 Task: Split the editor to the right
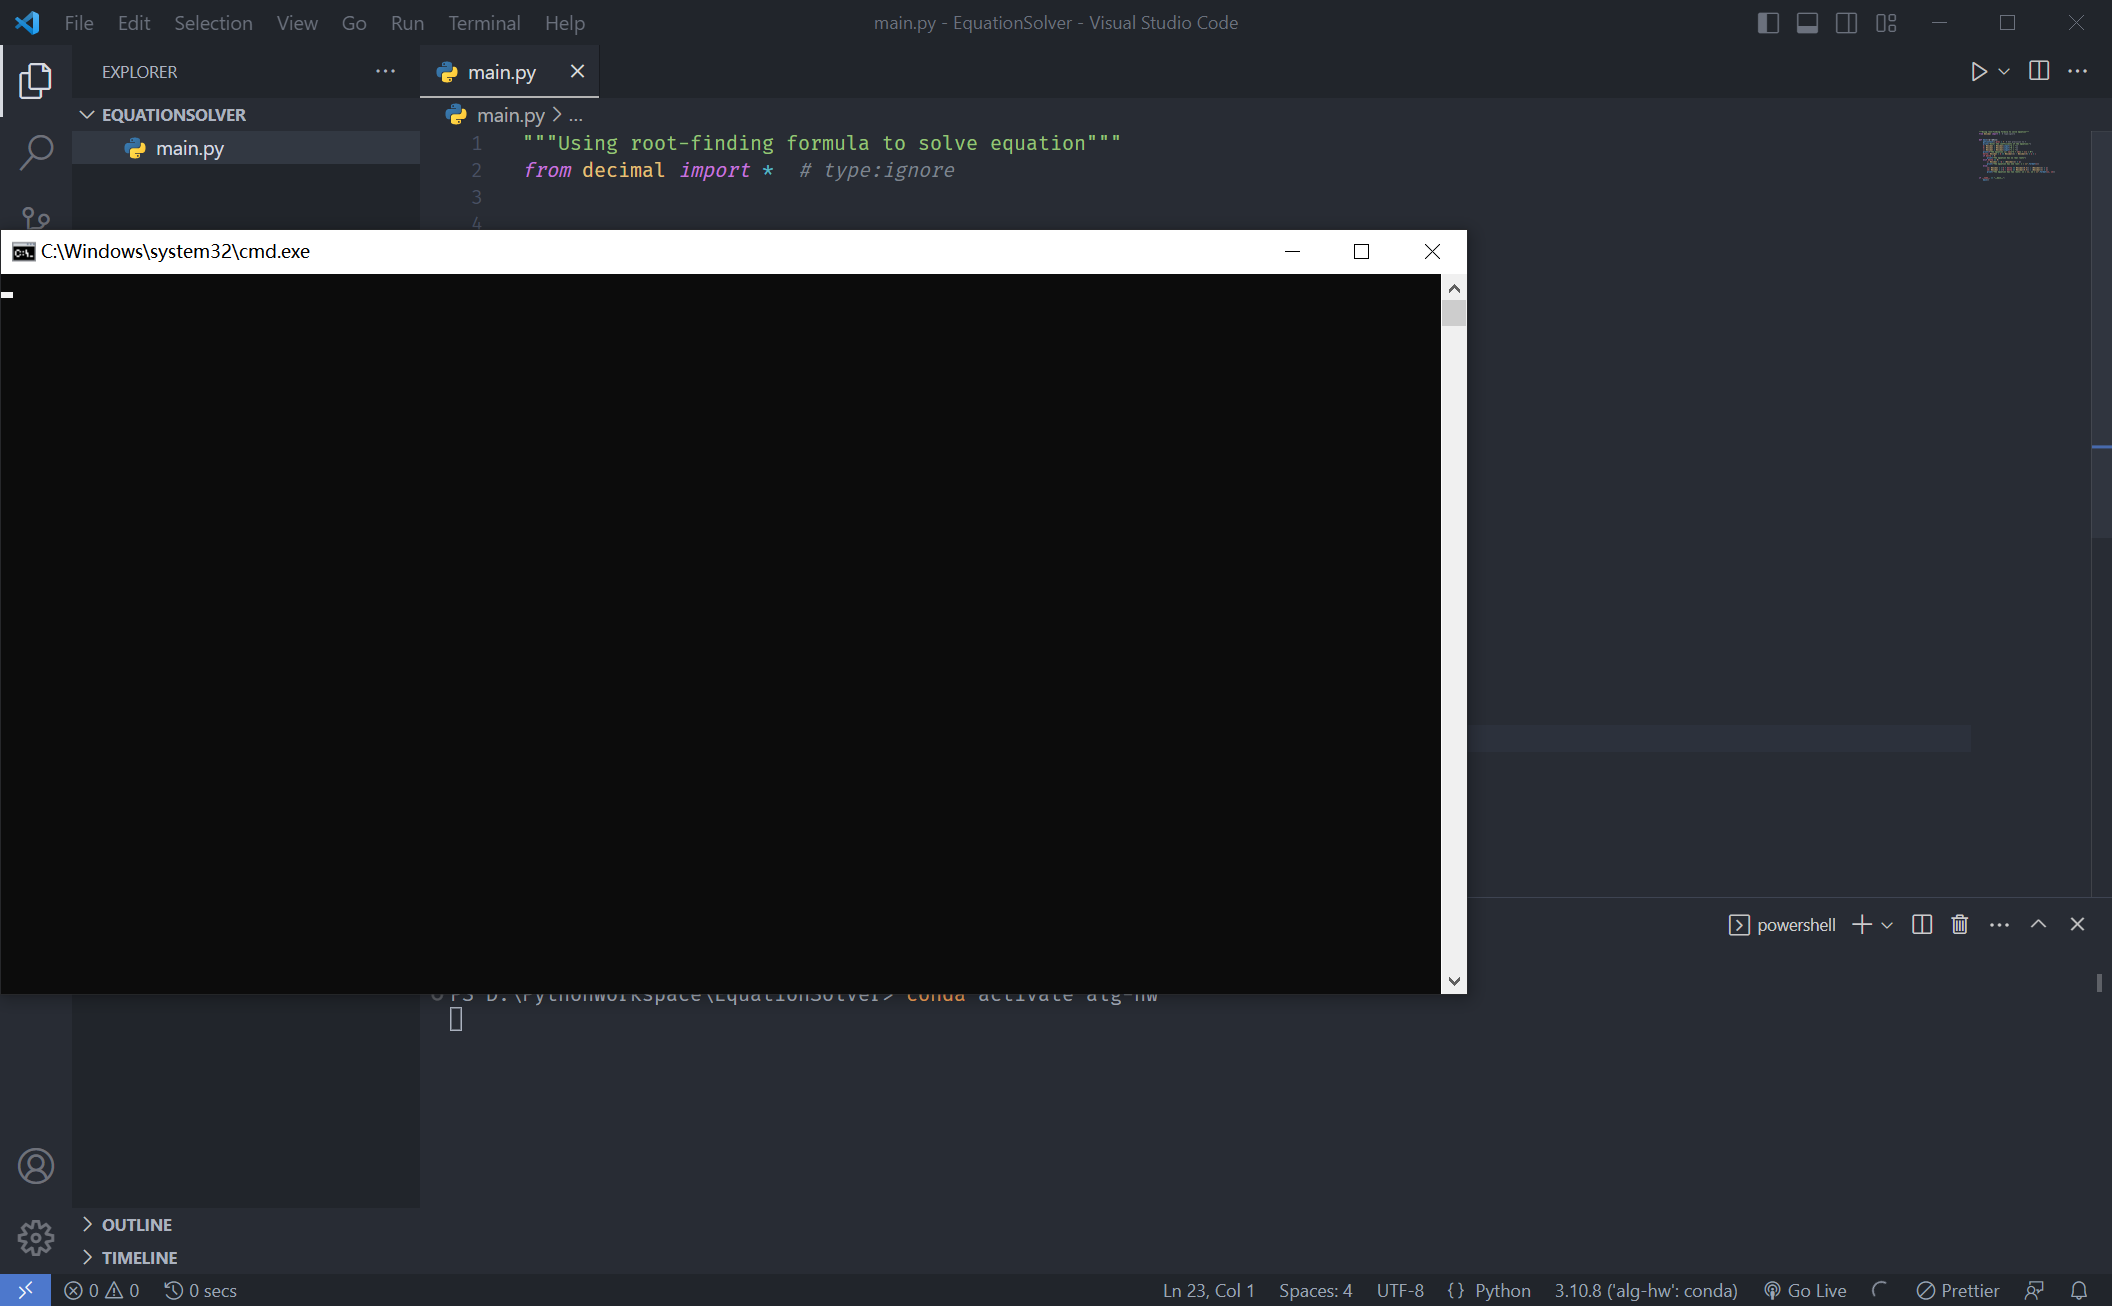pos(2039,71)
